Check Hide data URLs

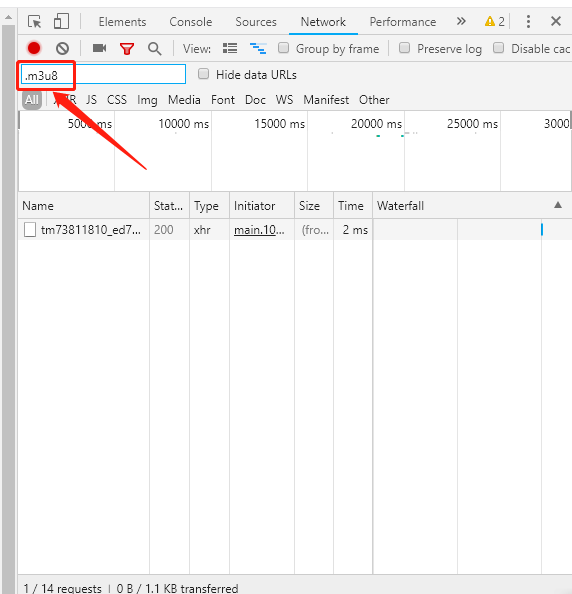[203, 74]
